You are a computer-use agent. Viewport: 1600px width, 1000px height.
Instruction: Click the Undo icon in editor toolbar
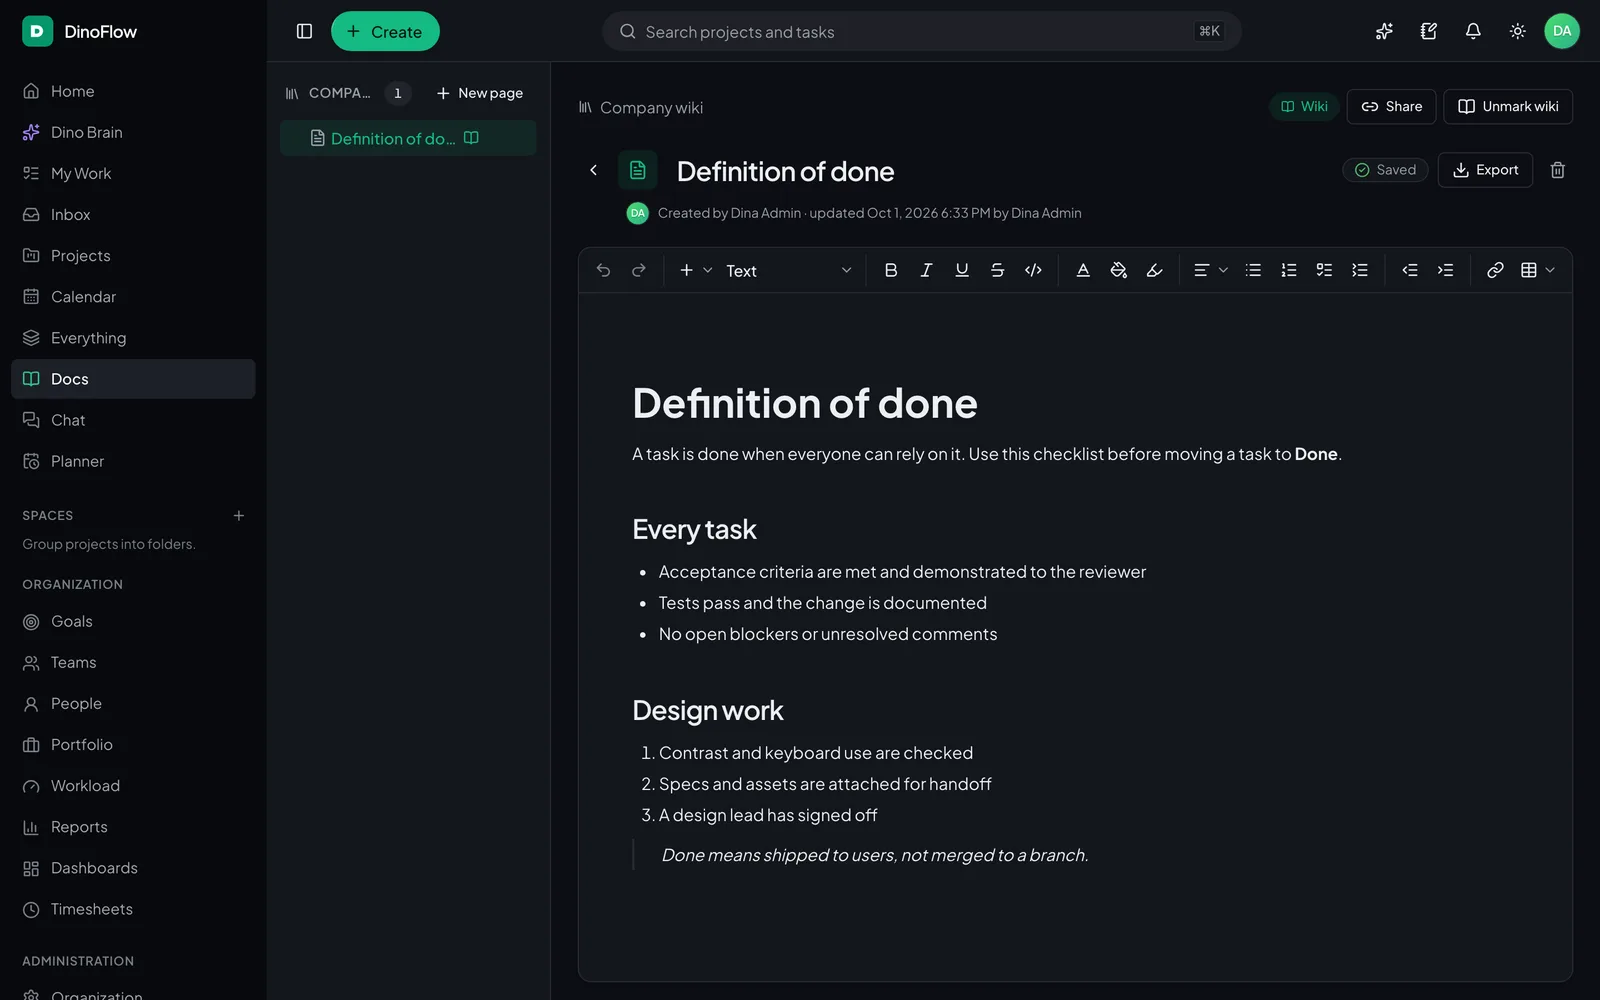(603, 270)
